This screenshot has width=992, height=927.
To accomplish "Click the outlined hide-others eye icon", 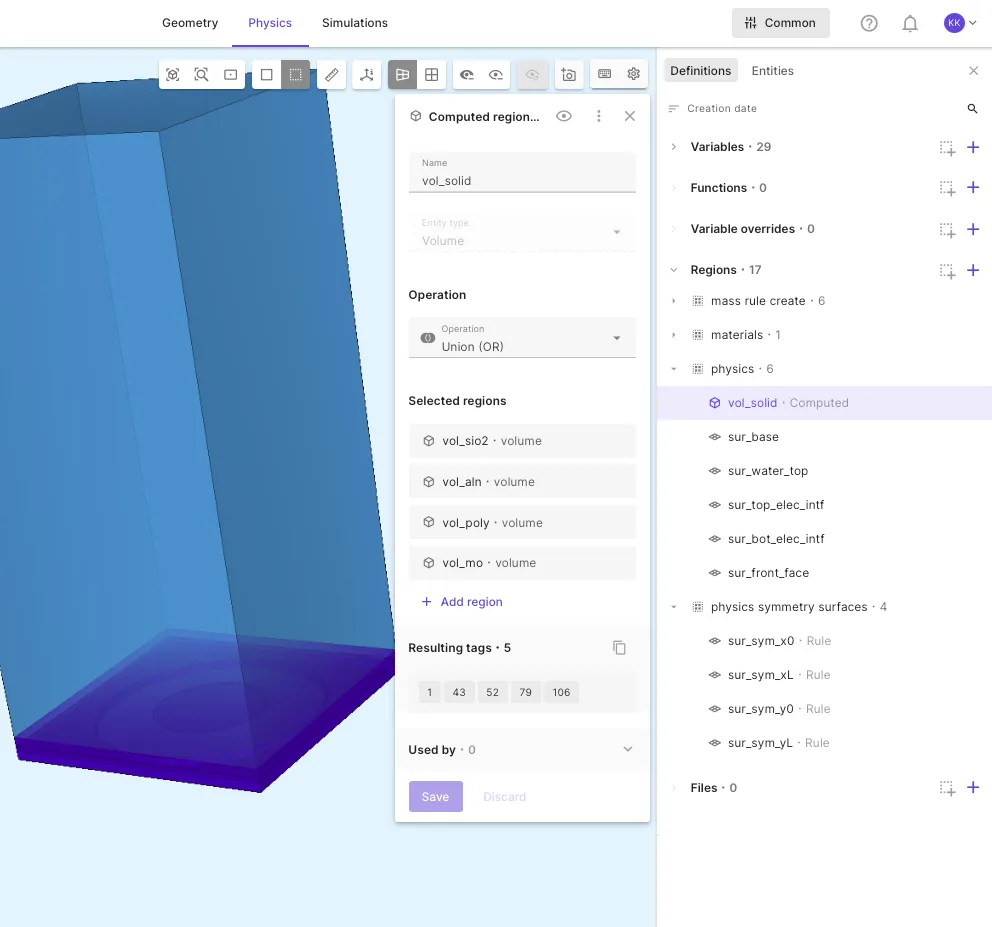I will (x=496, y=75).
